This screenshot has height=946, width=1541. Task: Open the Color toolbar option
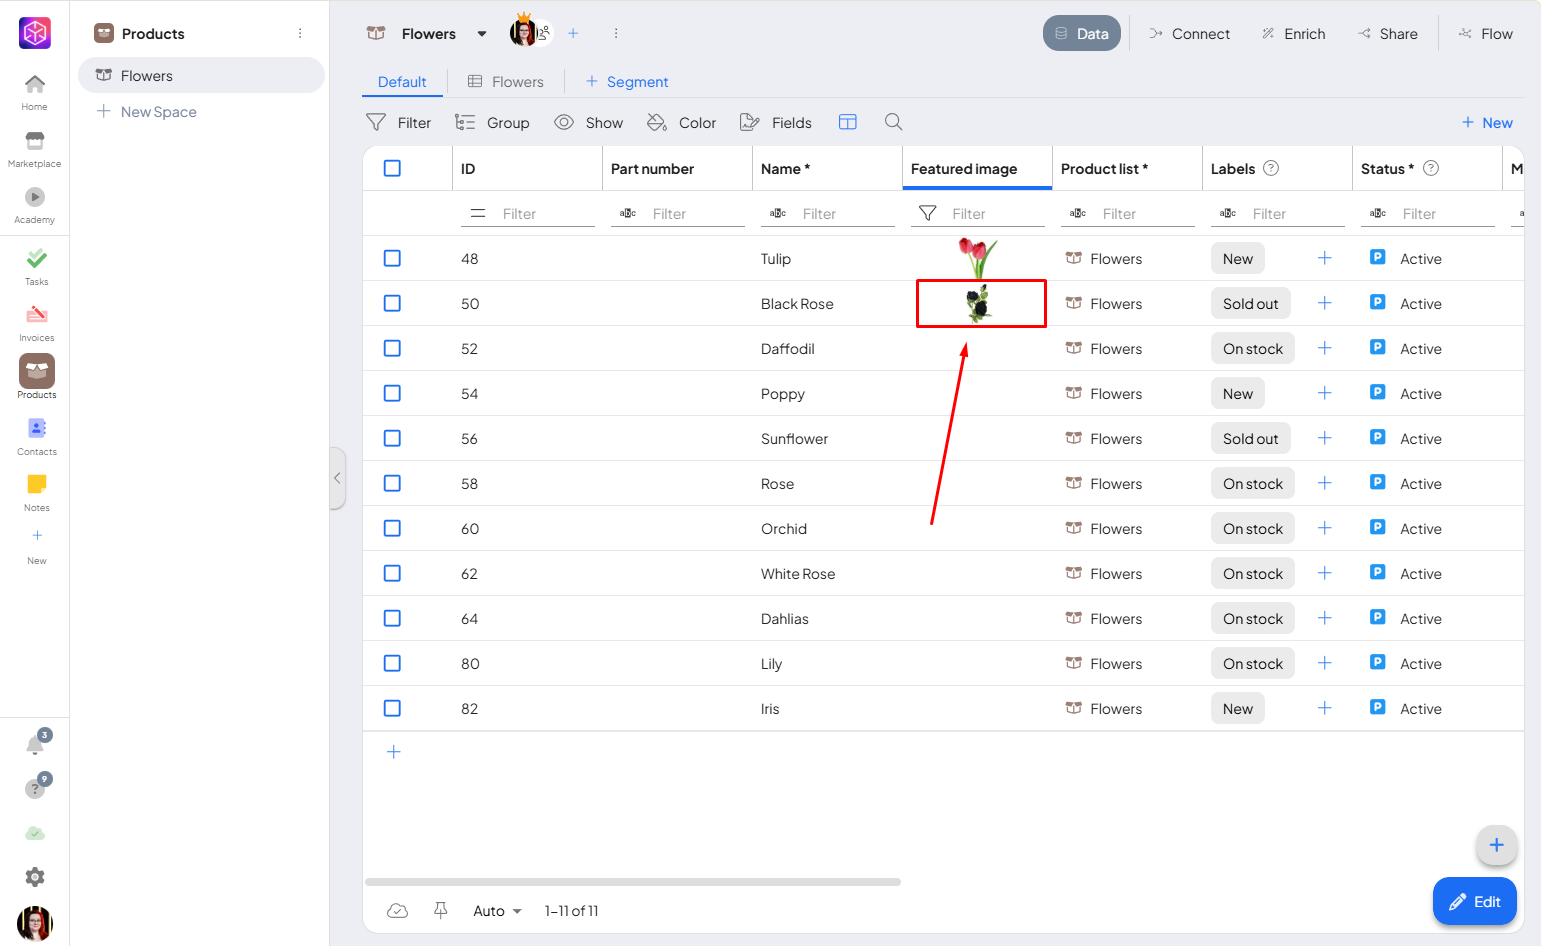(x=682, y=123)
